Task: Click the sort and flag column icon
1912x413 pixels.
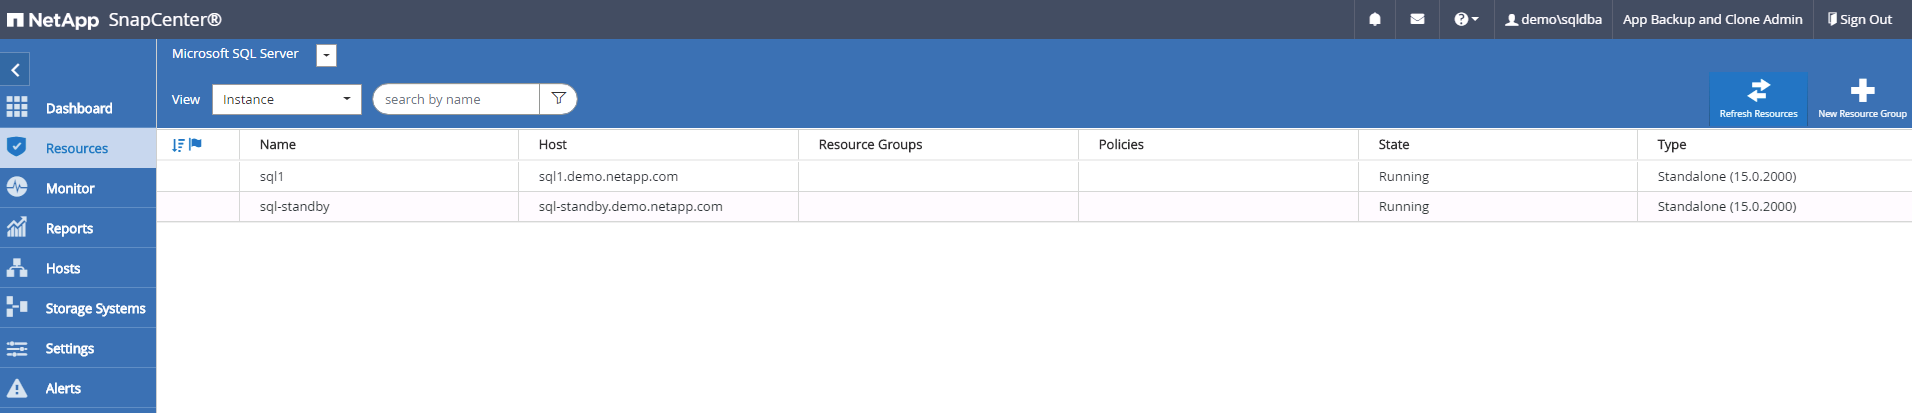Action: 187,145
